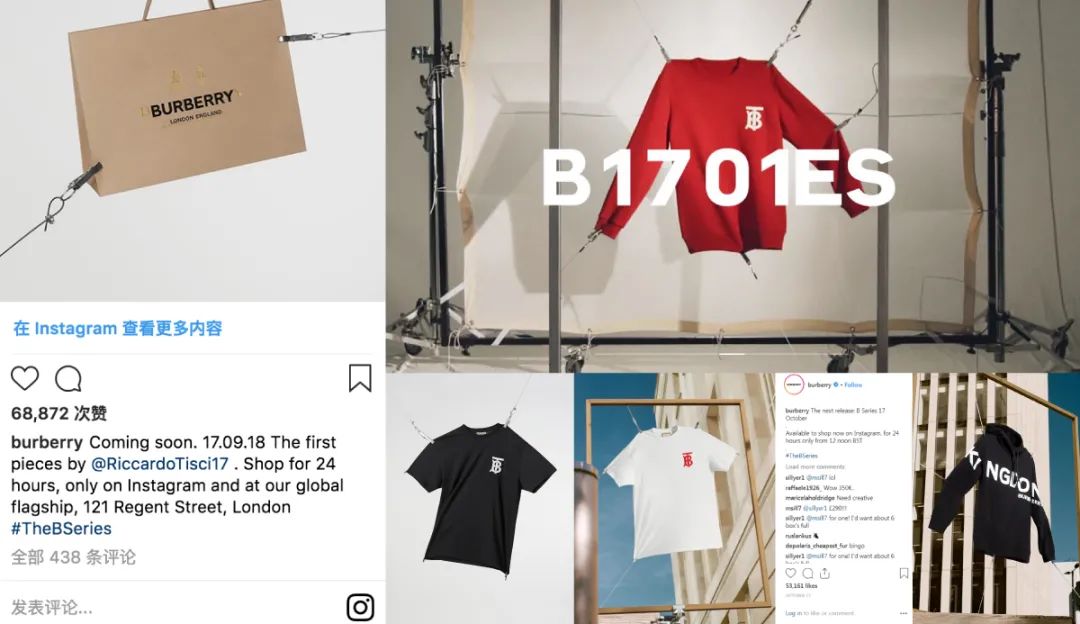Open the three-dots menu in small post
This screenshot has height=624, width=1080.
click(x=903, y=613)
